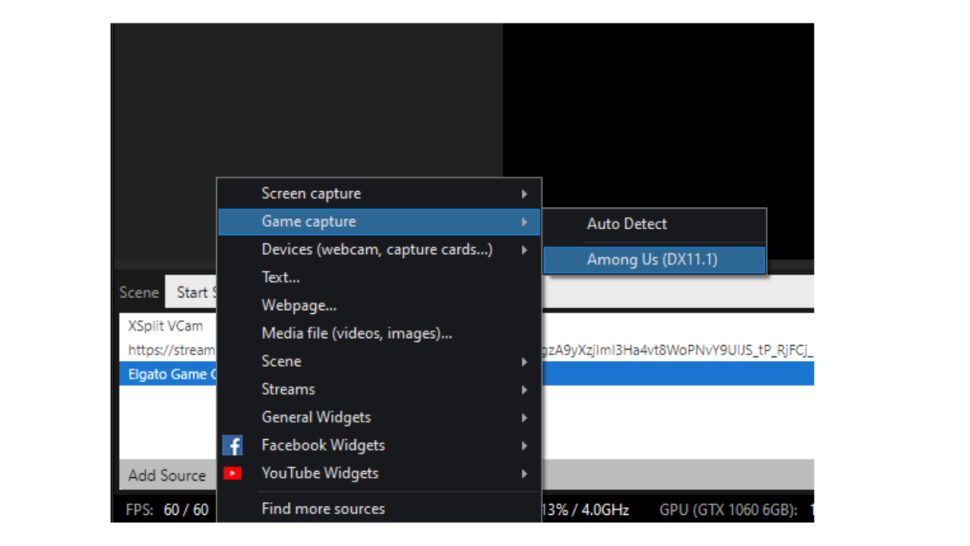The height and width of the screenshot is (546, 970).
Task: Expand arrow beside Devices entry
Action: coord(524,250)
